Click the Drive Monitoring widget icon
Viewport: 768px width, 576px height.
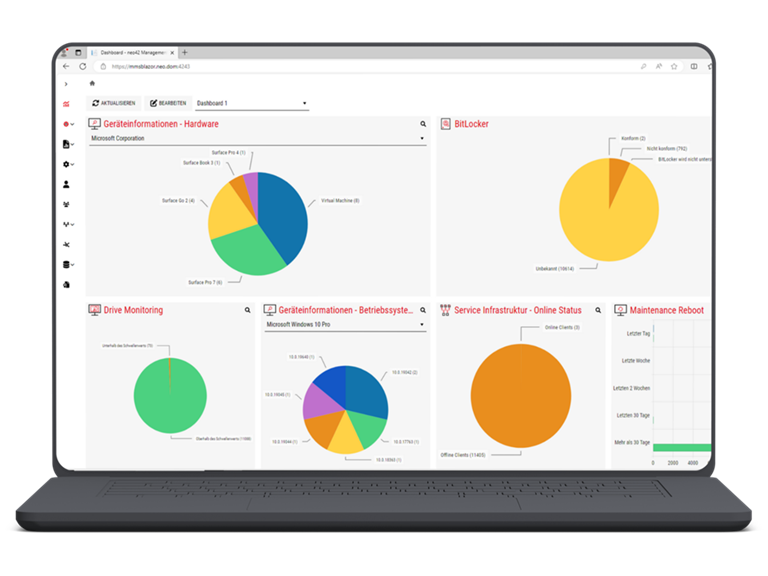[x=95, y=310]
